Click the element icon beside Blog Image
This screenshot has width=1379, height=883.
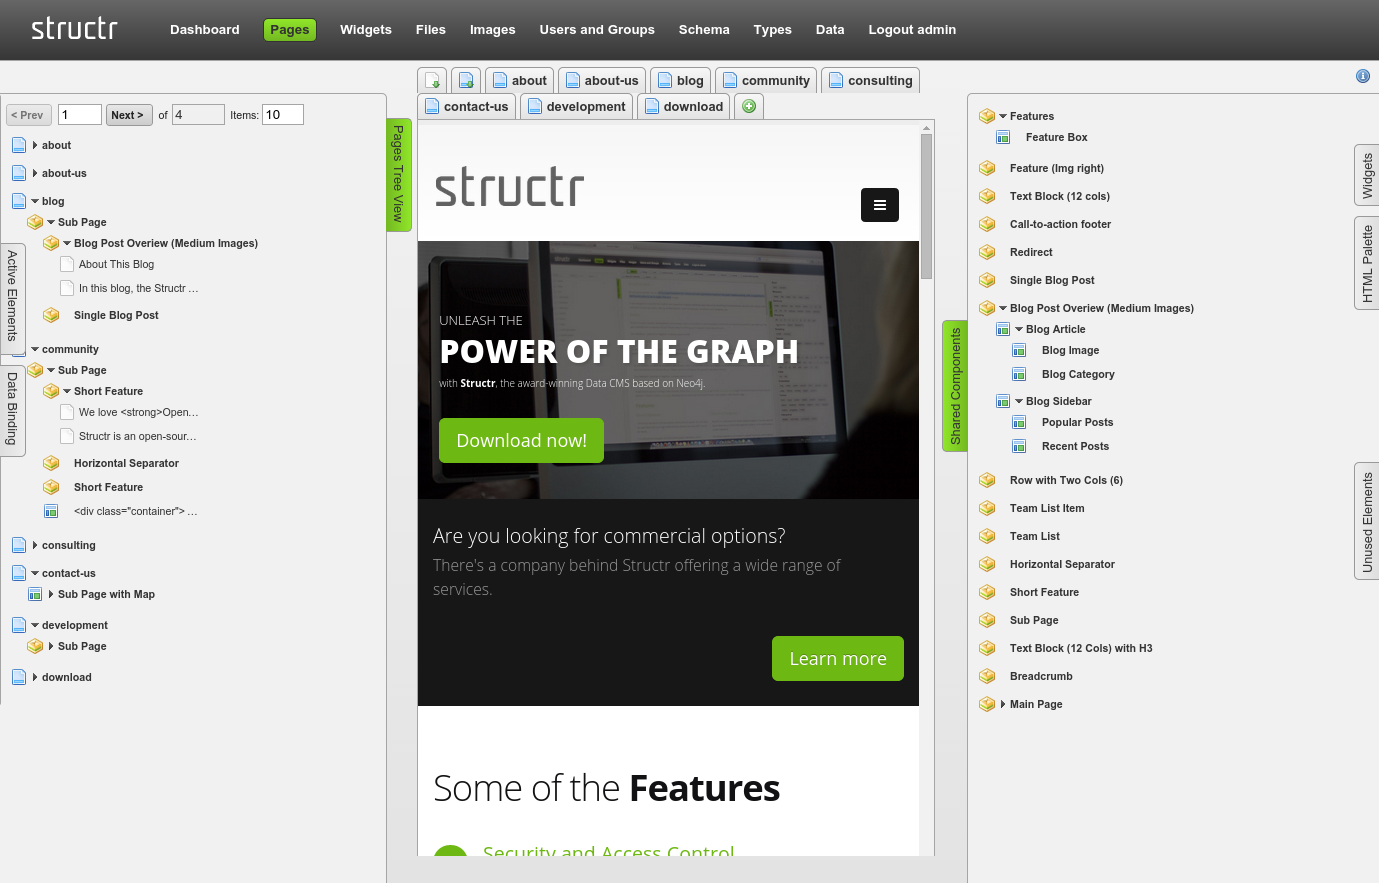(1019, 350)
